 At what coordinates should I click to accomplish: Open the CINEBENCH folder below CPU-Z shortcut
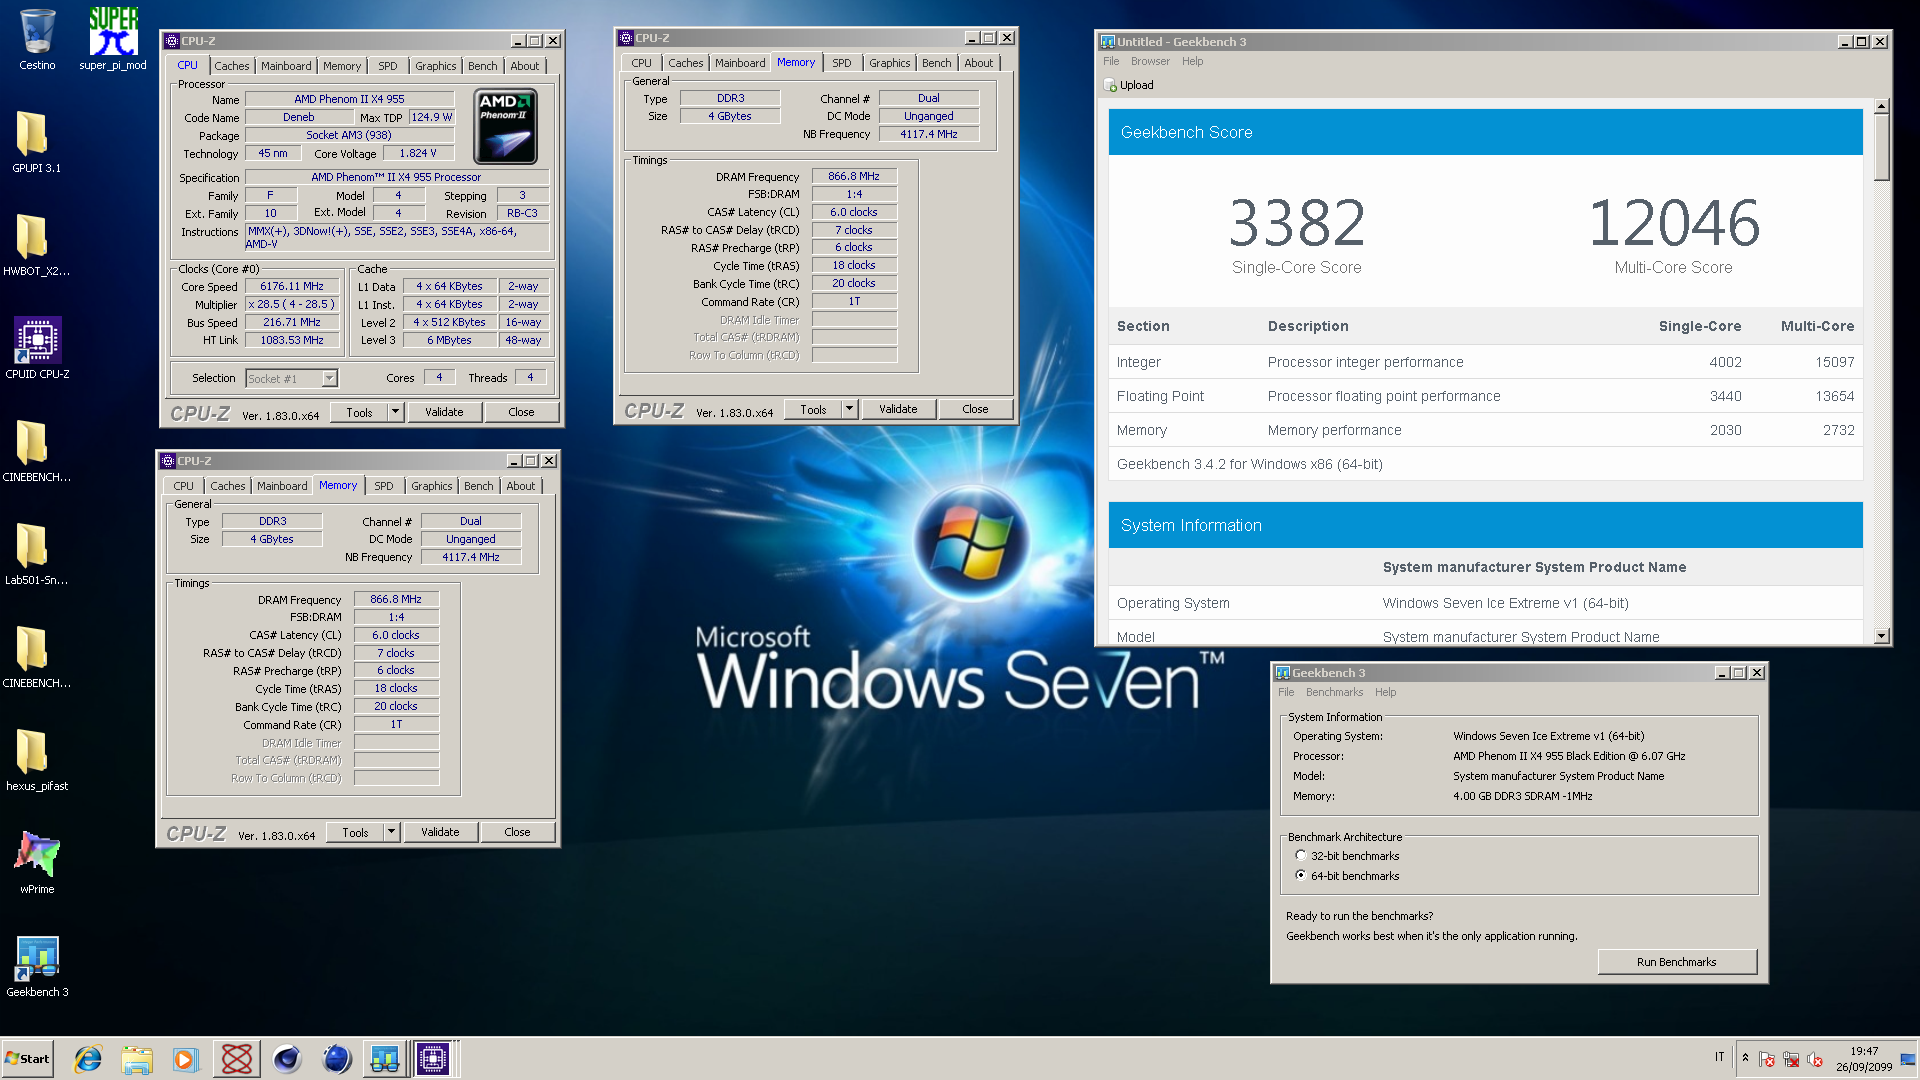[x=37, y=452]
